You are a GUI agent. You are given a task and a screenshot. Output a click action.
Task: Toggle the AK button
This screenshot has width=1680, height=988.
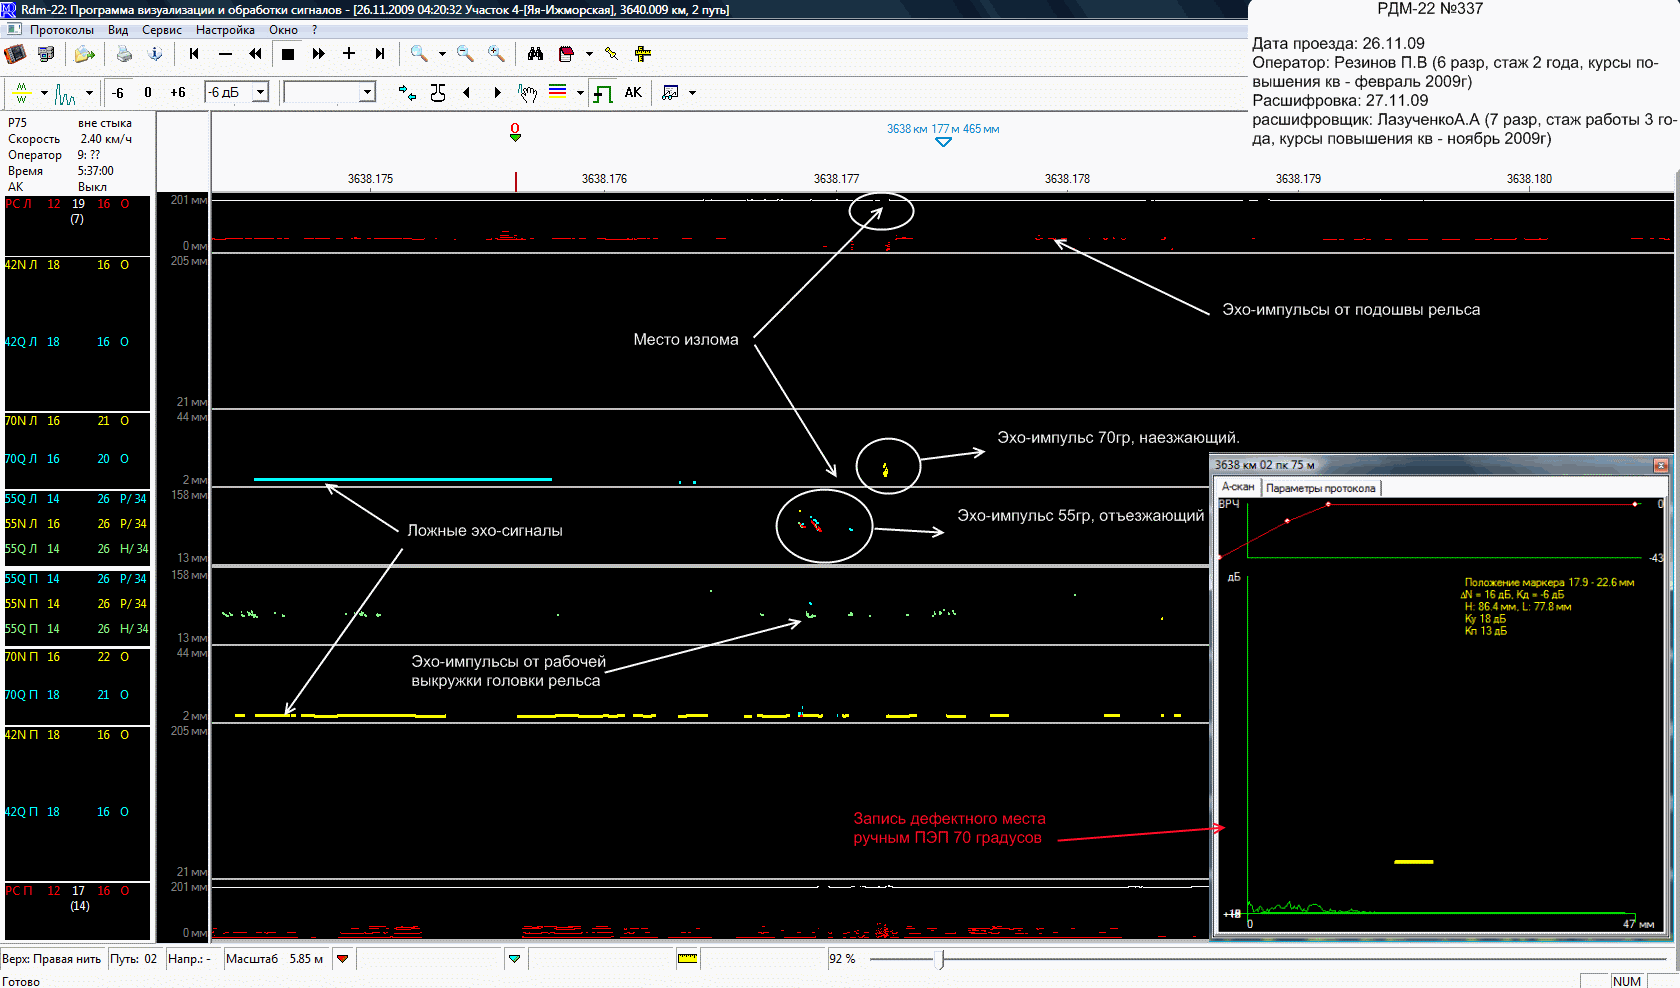tap(633, 93)
